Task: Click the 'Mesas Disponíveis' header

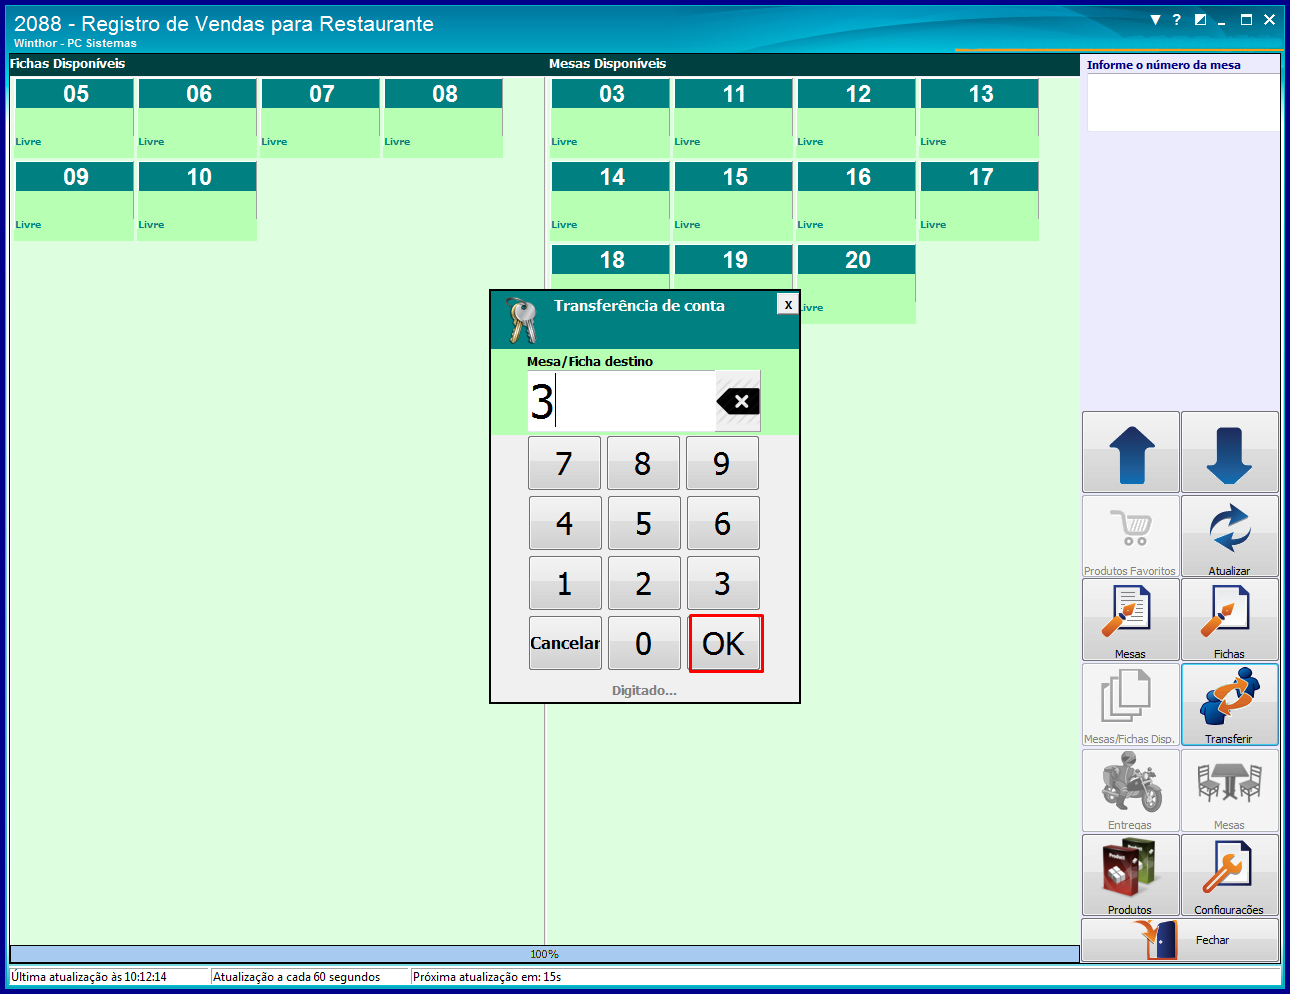Action: coord(607,63)
